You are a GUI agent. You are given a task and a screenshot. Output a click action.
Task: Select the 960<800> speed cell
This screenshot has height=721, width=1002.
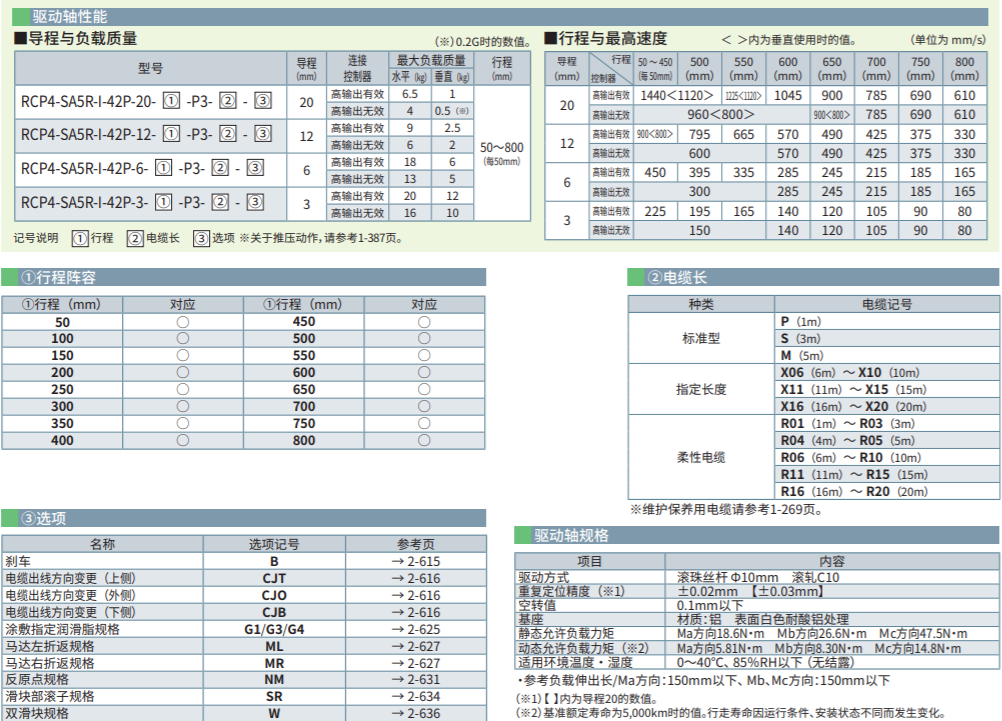pyautogui.click(x=721, y=114)
